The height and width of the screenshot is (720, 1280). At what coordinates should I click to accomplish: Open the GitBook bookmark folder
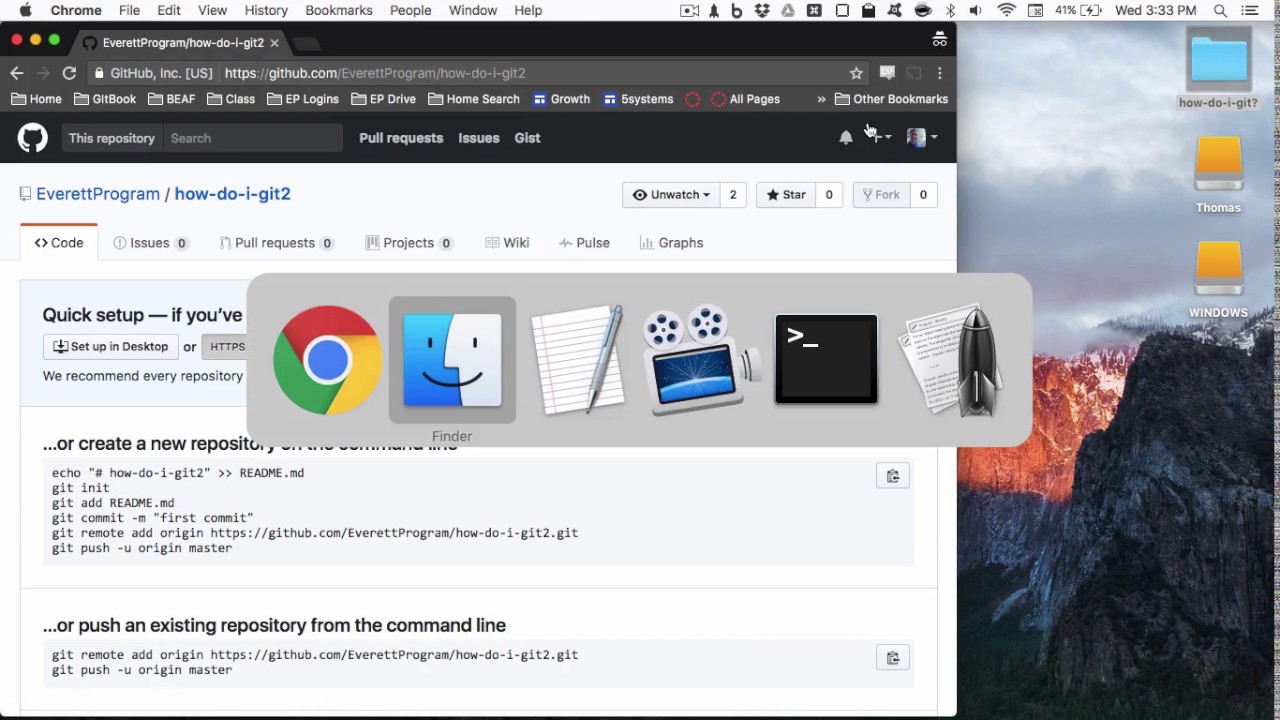pos(104,99)
